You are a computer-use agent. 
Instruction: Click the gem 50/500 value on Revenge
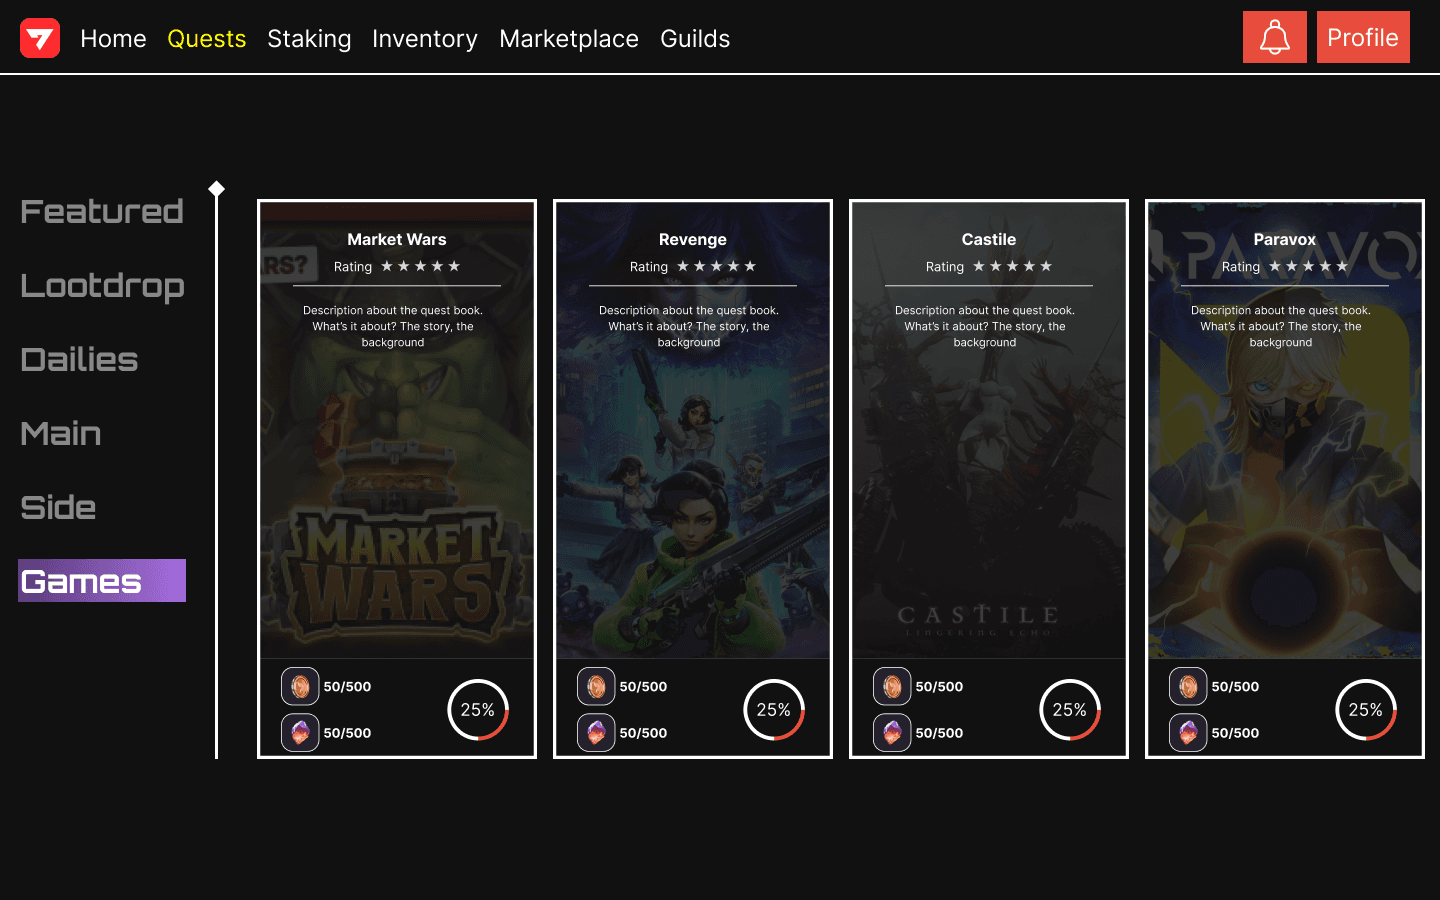[x=643, y=733]
